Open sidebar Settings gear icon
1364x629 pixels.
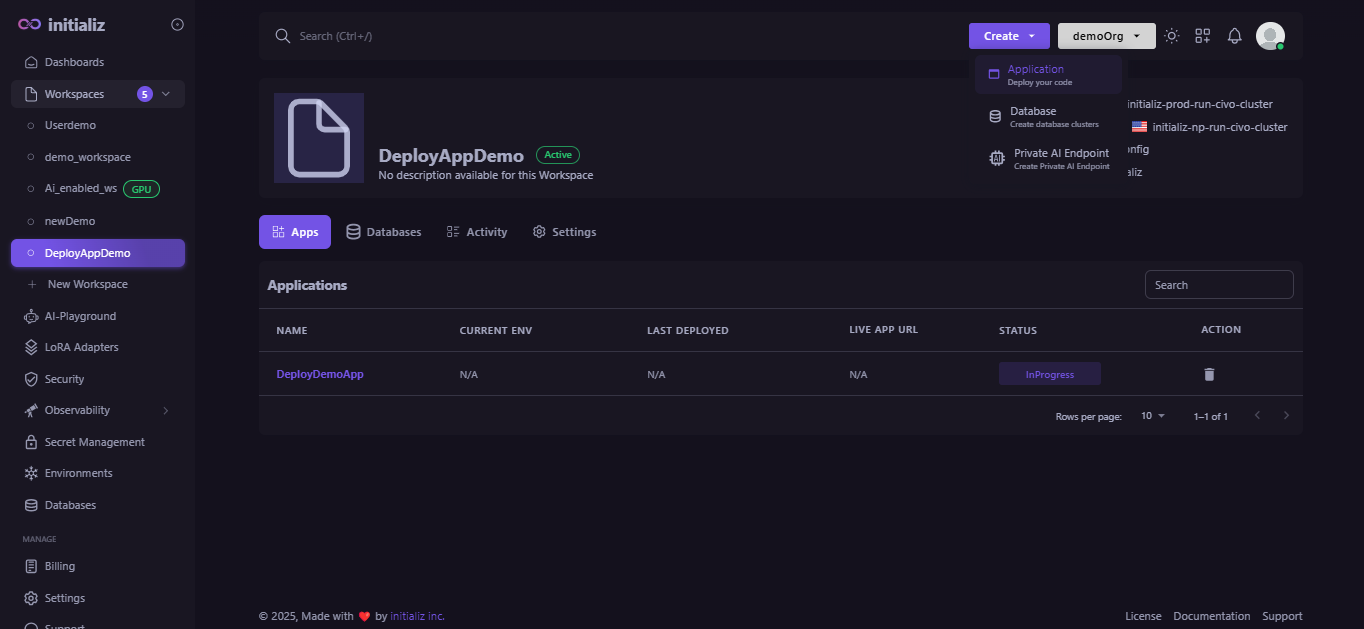pyautogui.click(x=31, y=598)
